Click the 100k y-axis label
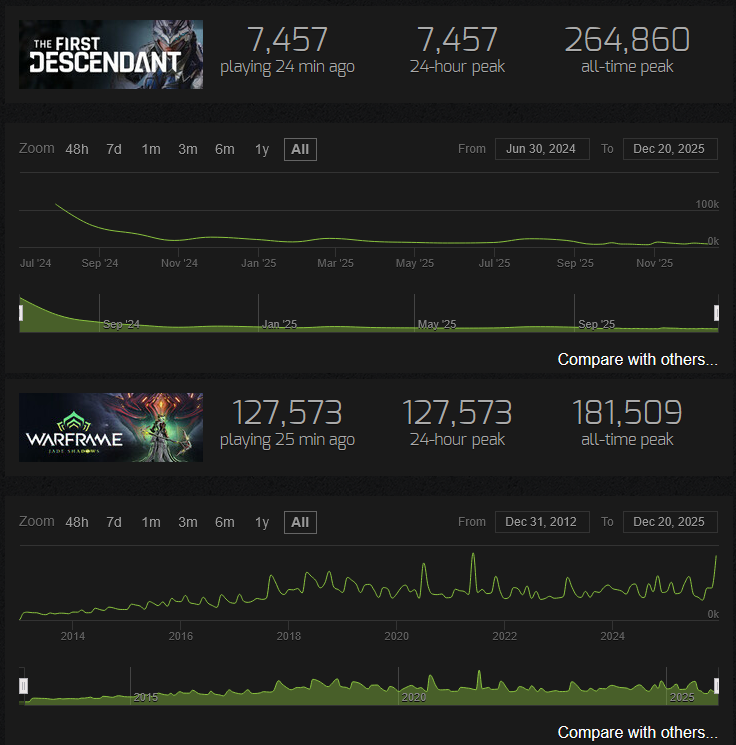 tap(707, 204)
